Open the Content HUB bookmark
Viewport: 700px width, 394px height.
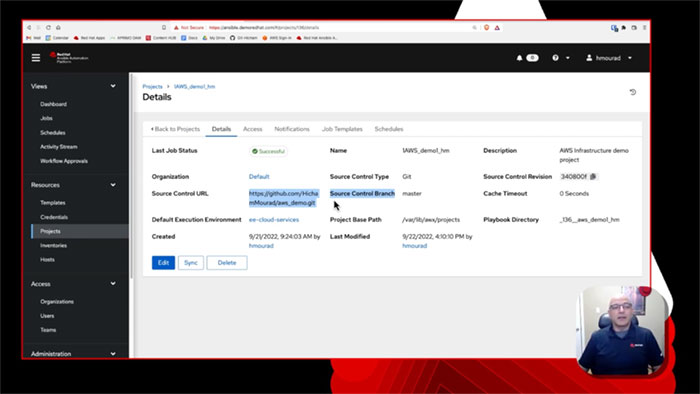pyautogui.click(x=161, y=38)
